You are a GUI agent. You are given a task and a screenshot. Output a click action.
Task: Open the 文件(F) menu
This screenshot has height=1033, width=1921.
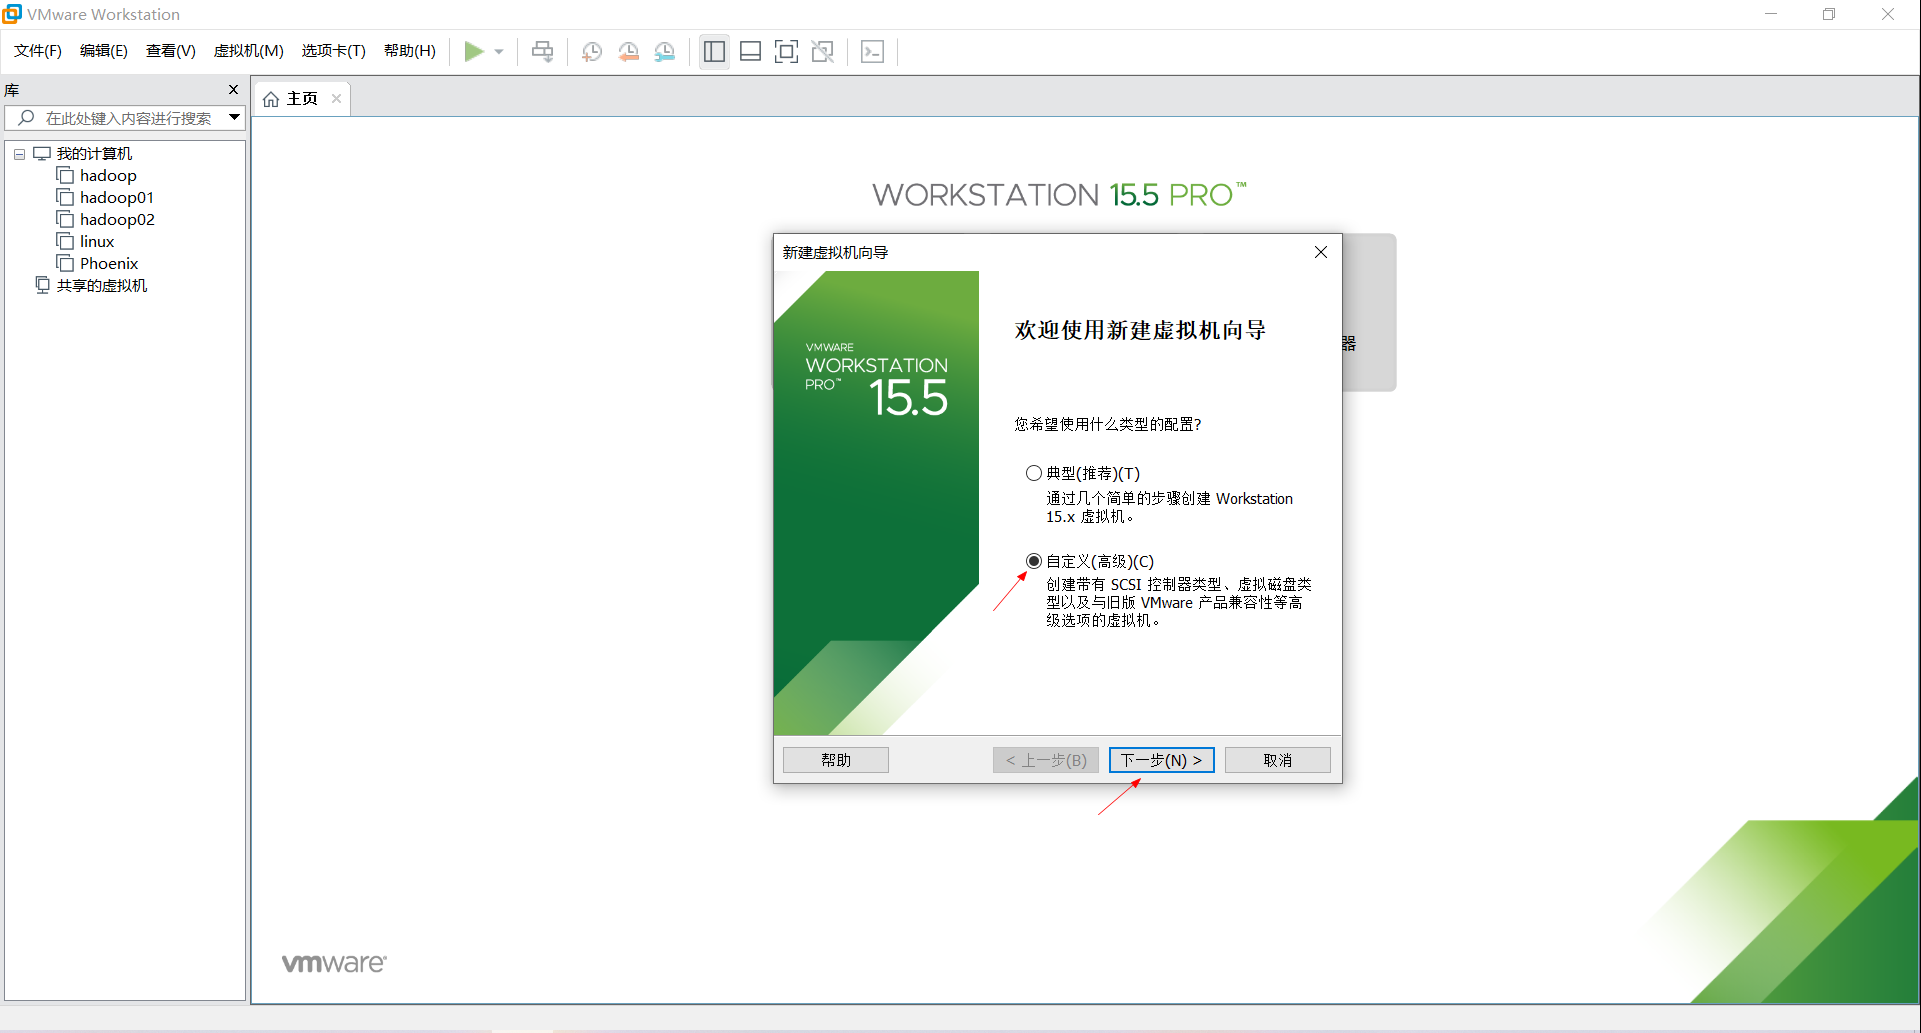[38, 51]
